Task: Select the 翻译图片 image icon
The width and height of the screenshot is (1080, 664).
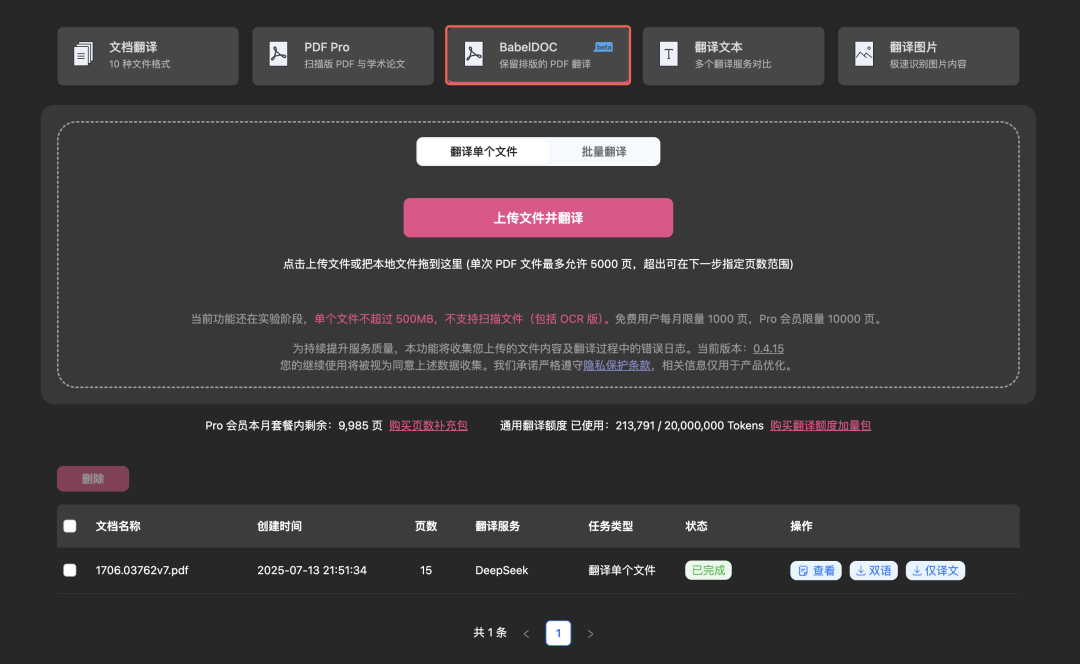Action: pos(863,55)
